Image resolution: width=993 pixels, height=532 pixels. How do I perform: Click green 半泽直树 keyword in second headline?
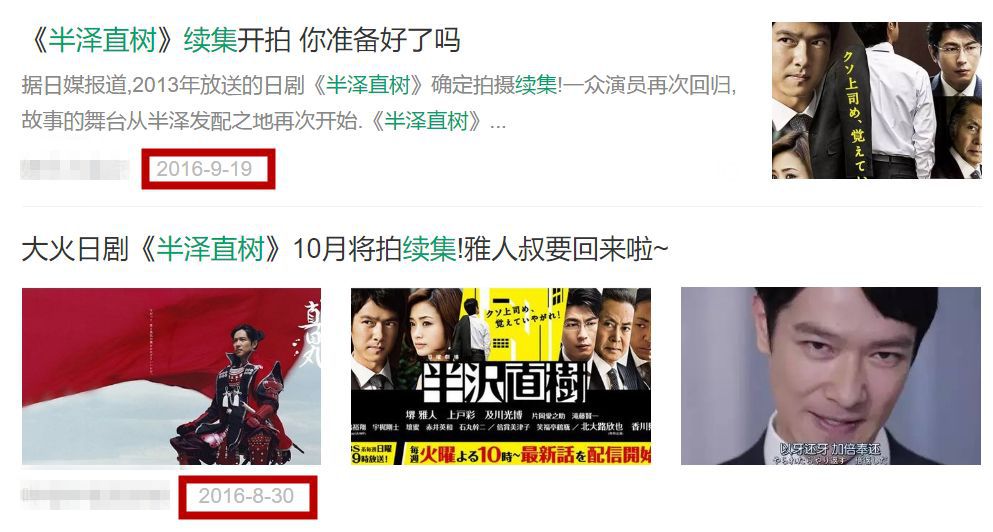click(x=210, y=249)
